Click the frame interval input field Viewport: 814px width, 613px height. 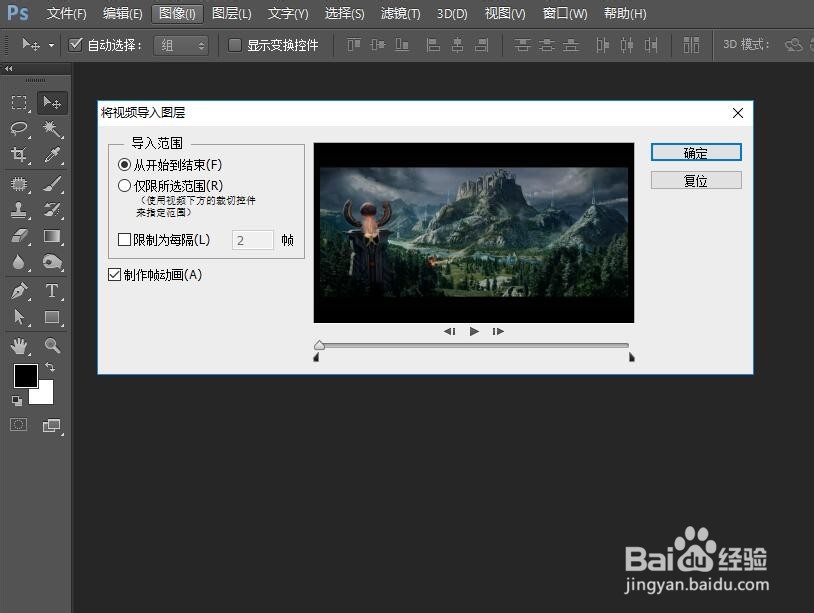(x=253, y=240)
